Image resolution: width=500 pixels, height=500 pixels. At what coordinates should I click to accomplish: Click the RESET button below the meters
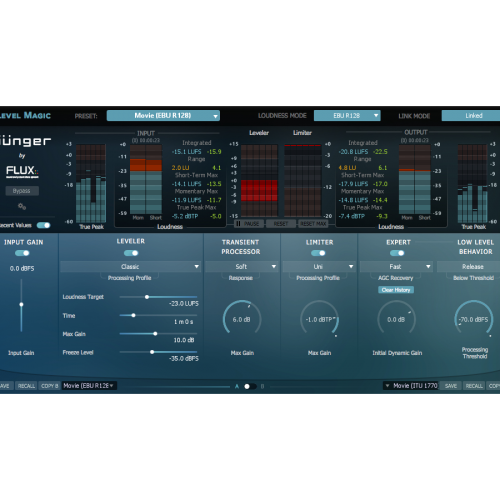[281, 224]
